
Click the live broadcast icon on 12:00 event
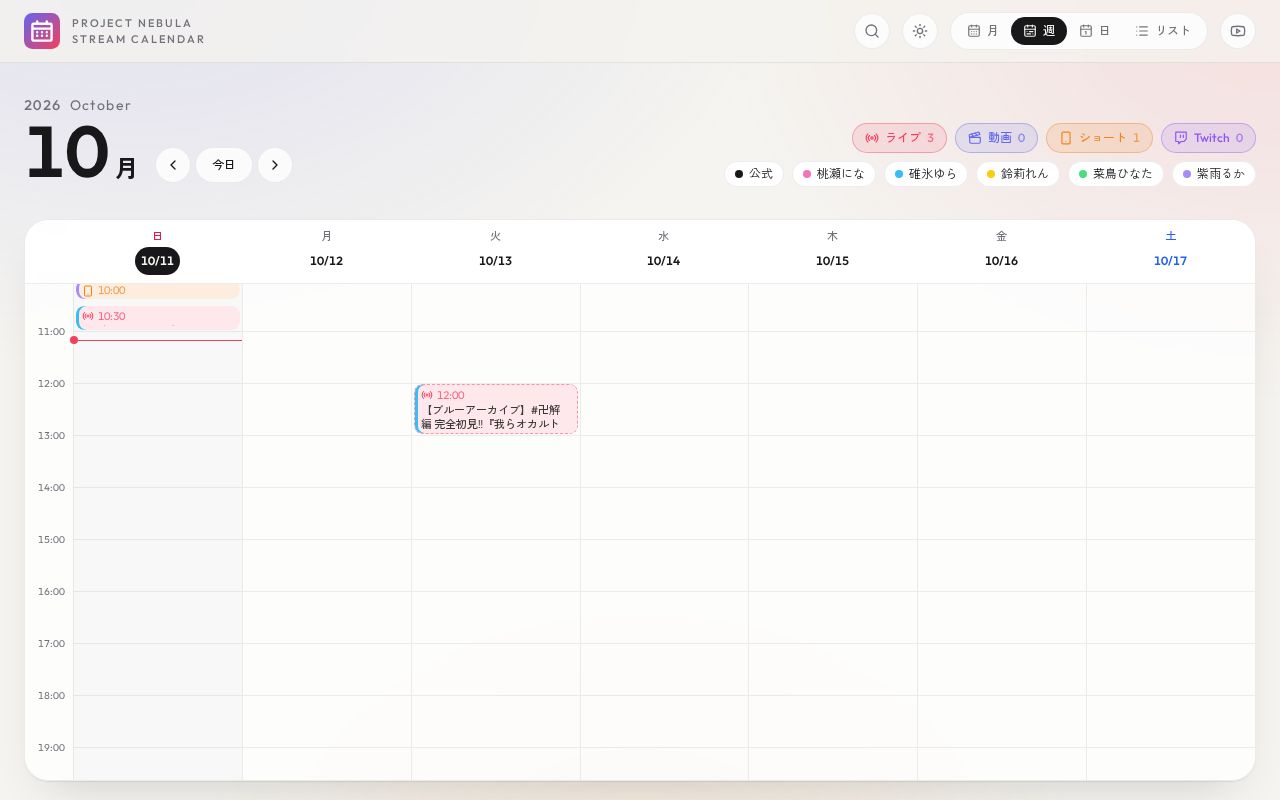coord(427,395)
